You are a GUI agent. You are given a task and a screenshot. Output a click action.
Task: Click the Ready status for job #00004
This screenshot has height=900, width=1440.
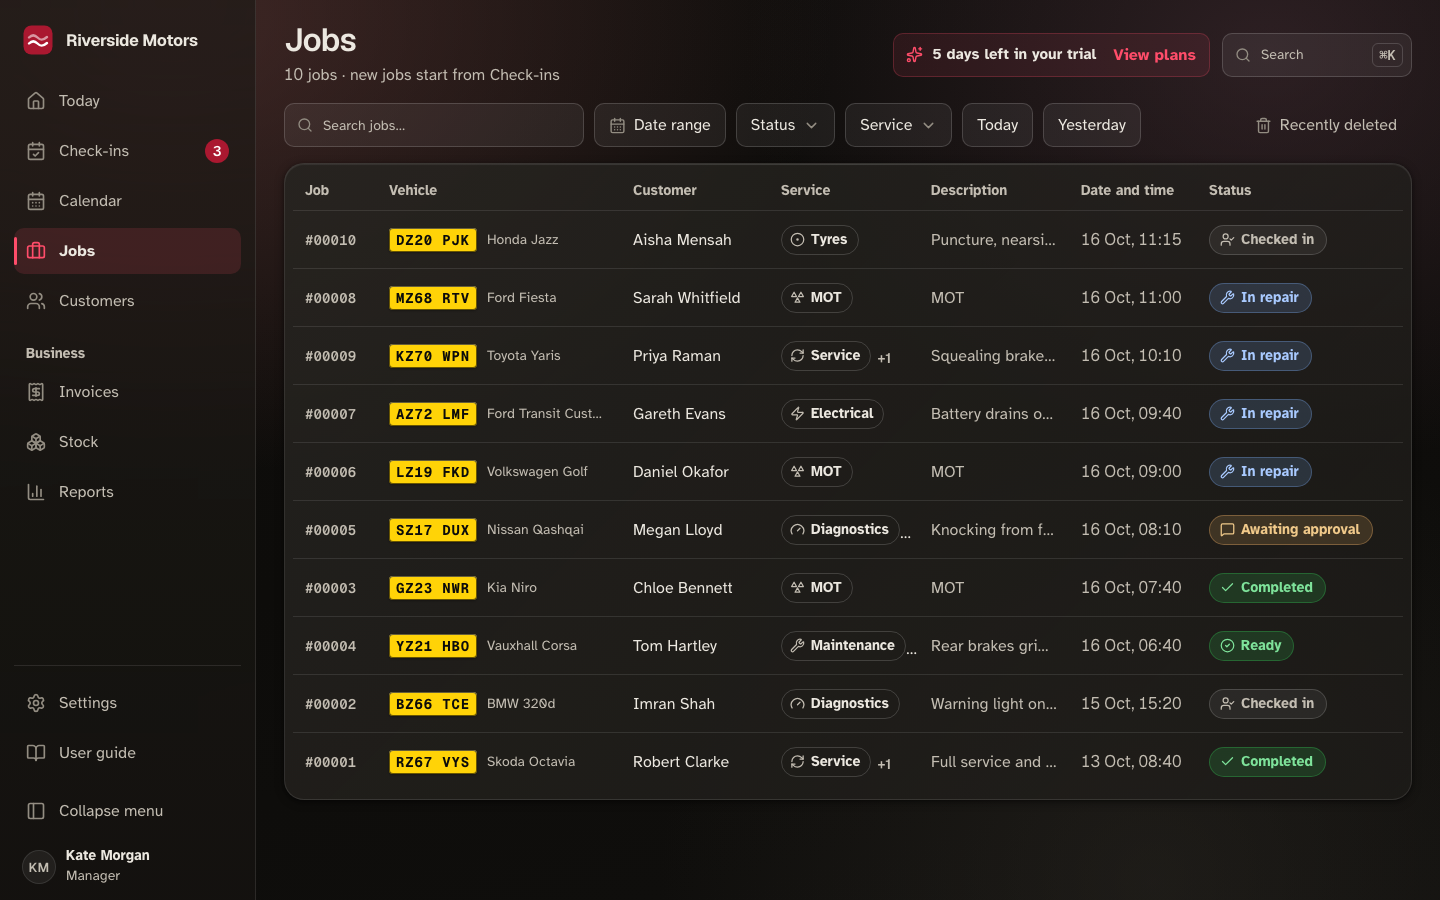(x=1251, y=646)
